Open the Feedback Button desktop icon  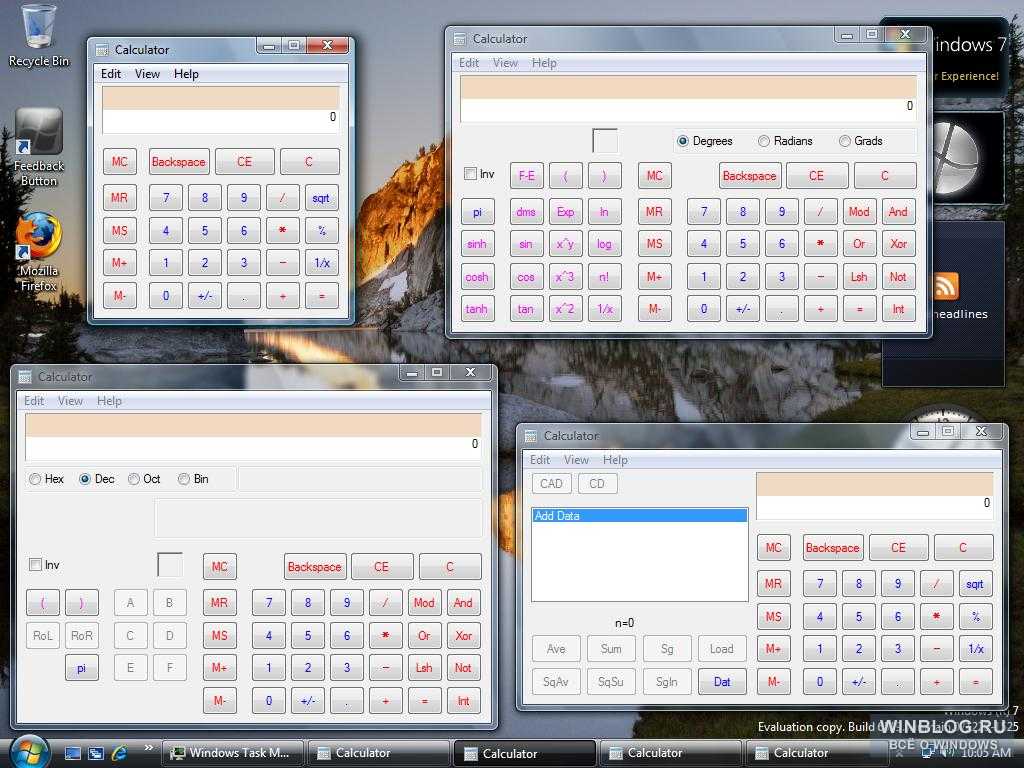tap(39, 147)
